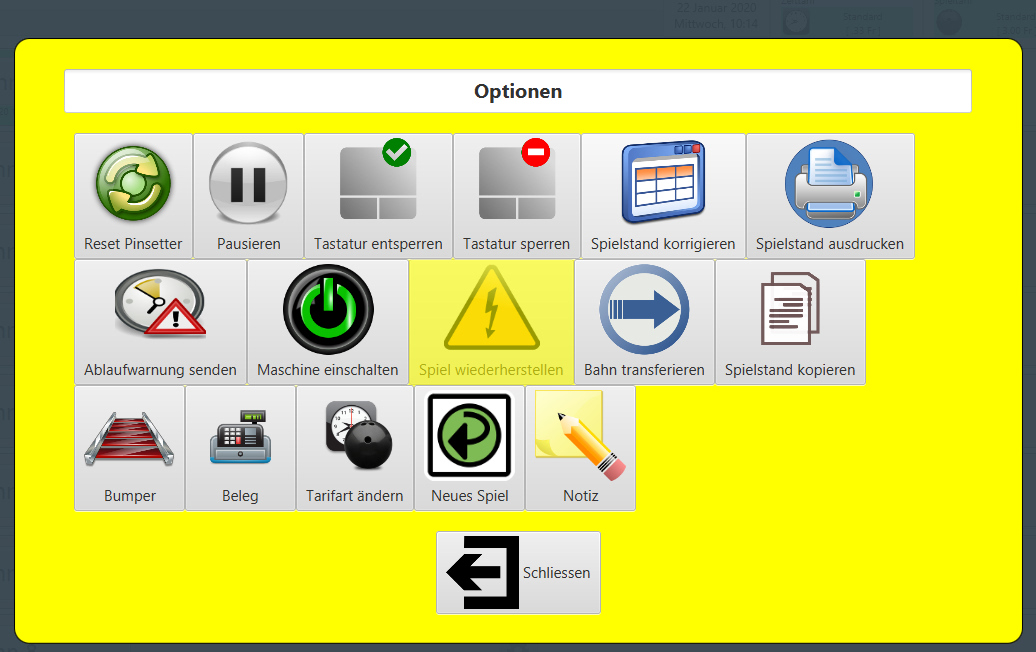
Task: Open the Beleg cash register
Action: (240, 448)
